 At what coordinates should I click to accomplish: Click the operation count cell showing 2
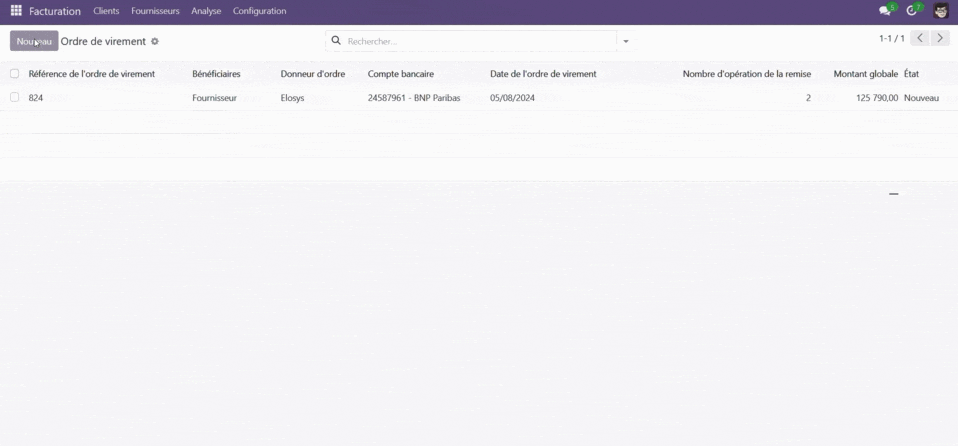tap(808, 97)
